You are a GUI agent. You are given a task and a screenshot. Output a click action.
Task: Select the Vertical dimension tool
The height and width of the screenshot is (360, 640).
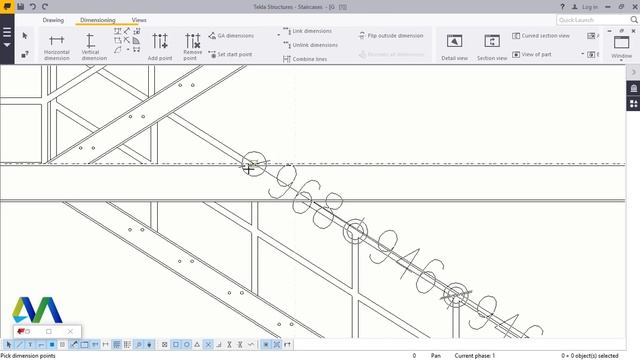tap(94, 47)
